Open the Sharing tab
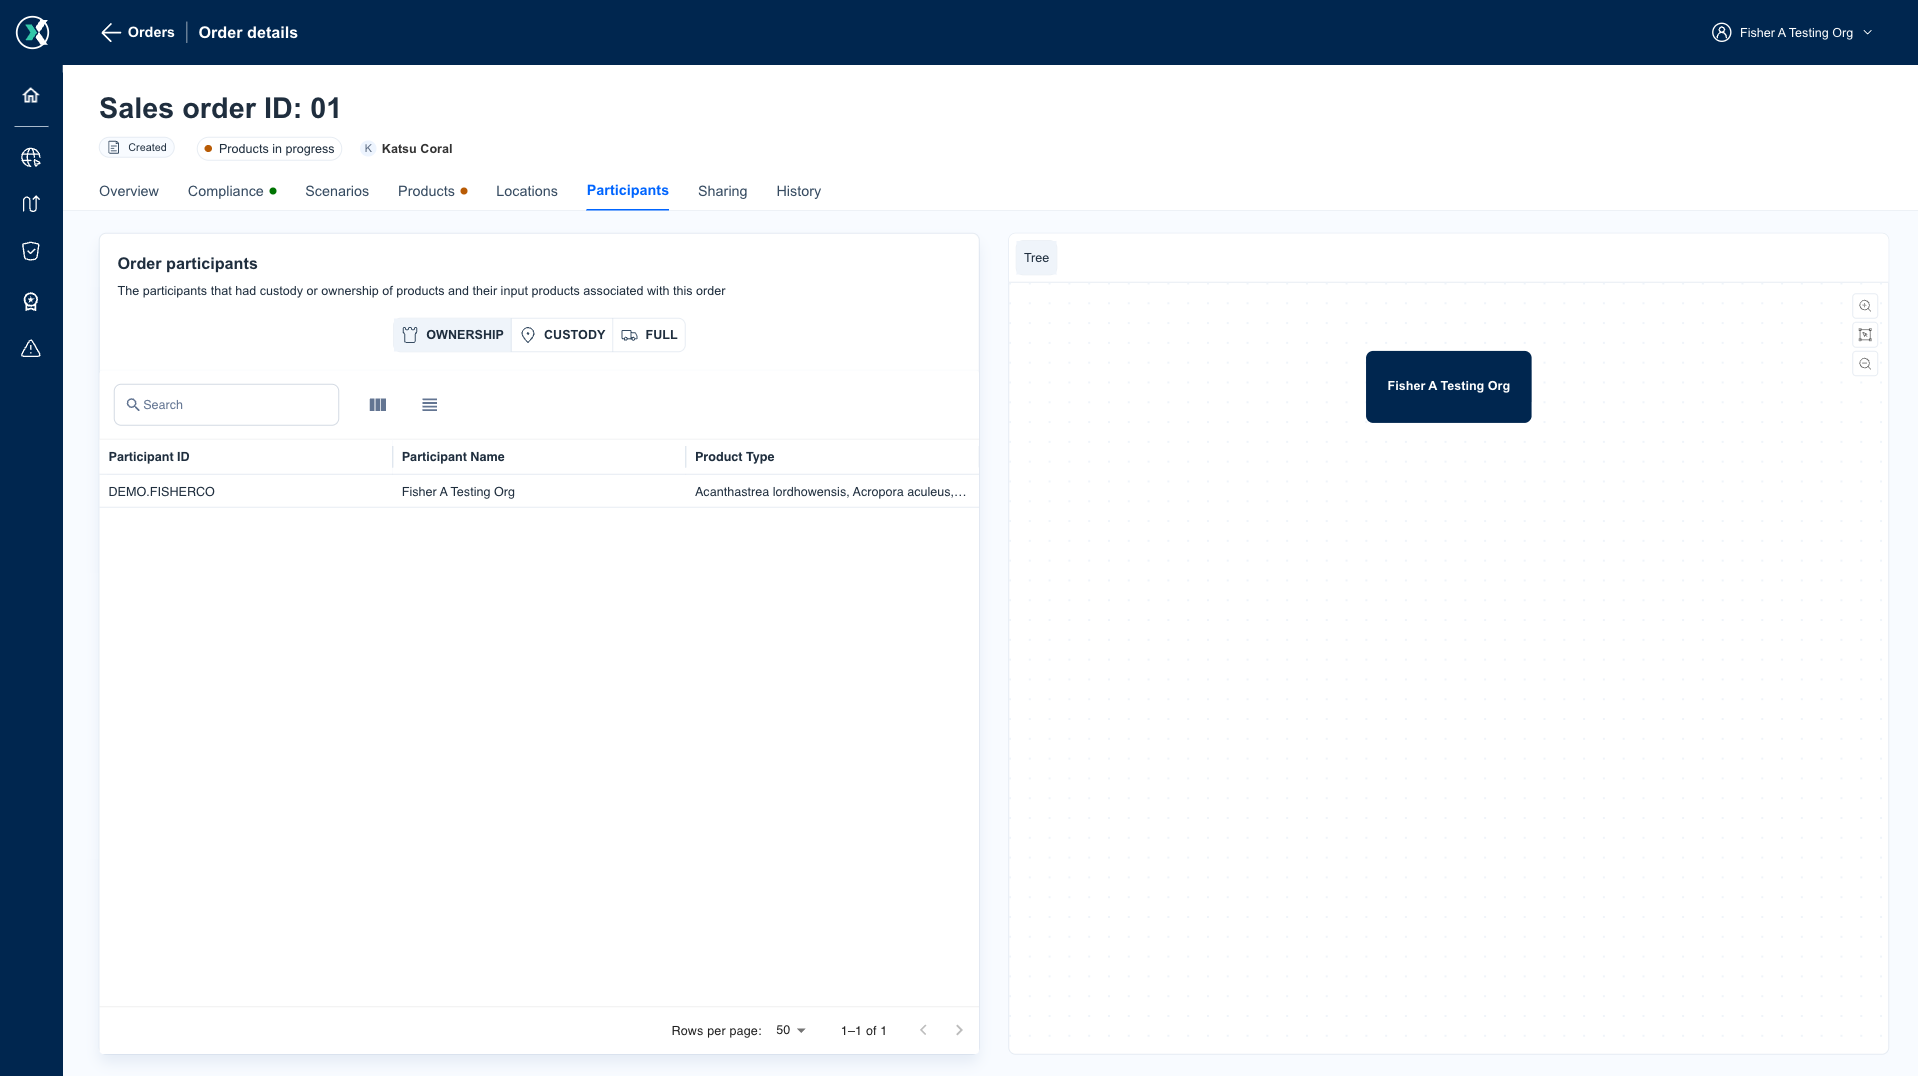The height and width of the screenshot is (1076, 1918). (723, 191)
